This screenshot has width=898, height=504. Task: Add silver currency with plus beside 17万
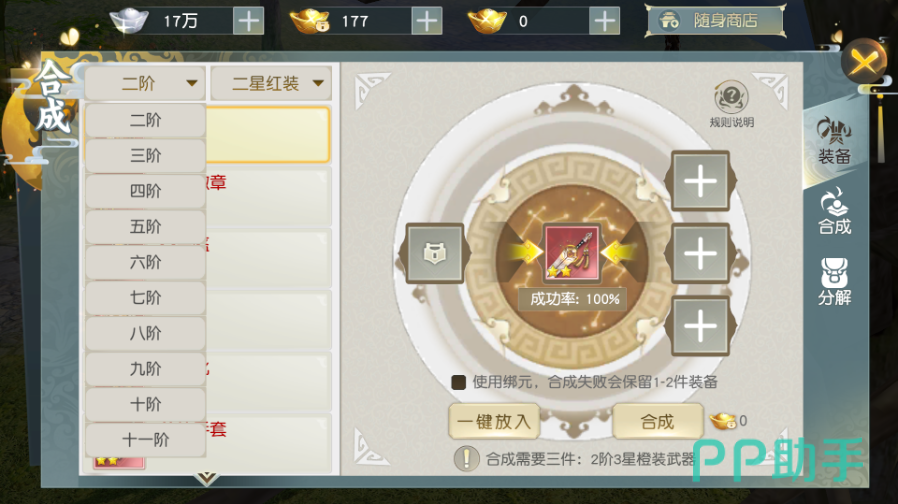[248, 21]
